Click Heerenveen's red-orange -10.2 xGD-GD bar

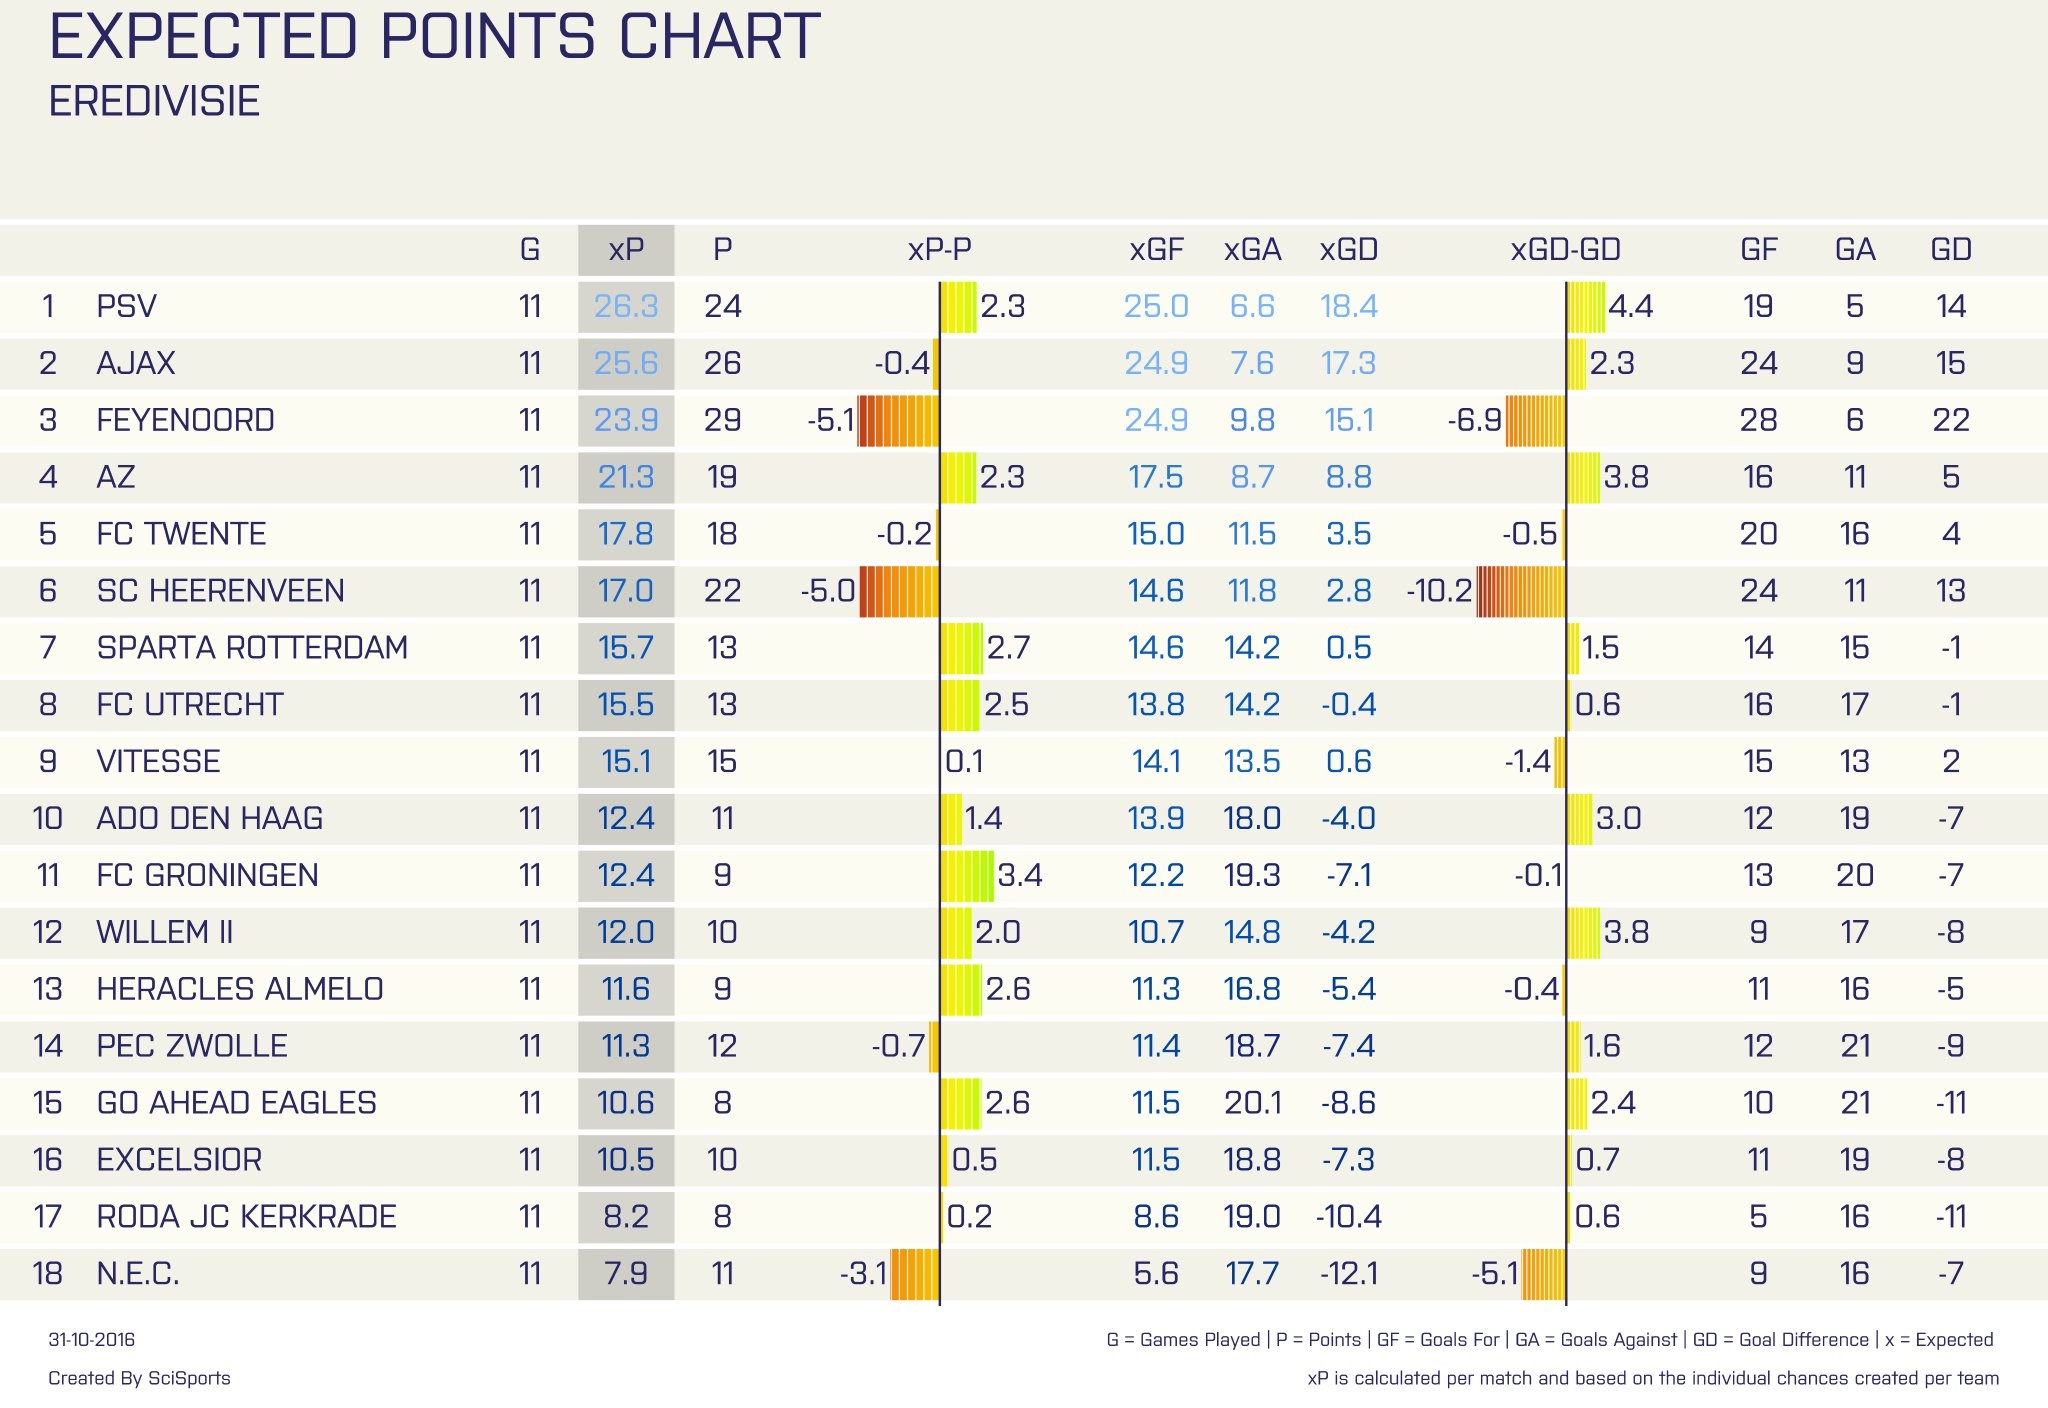(x=1520, y=591)
